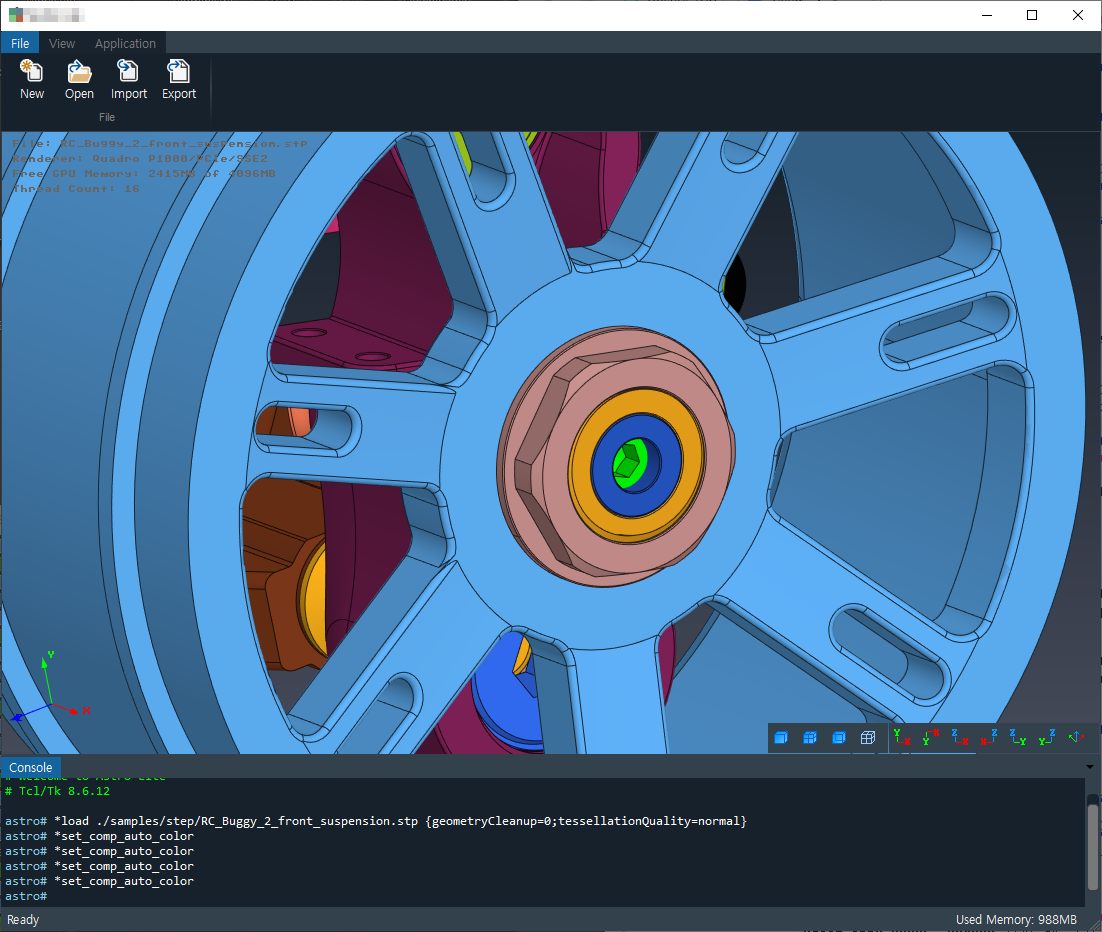Set view to Z-up X-left axis
Viewport: 1102px width, 932px height.
click(x=989, y=737)
